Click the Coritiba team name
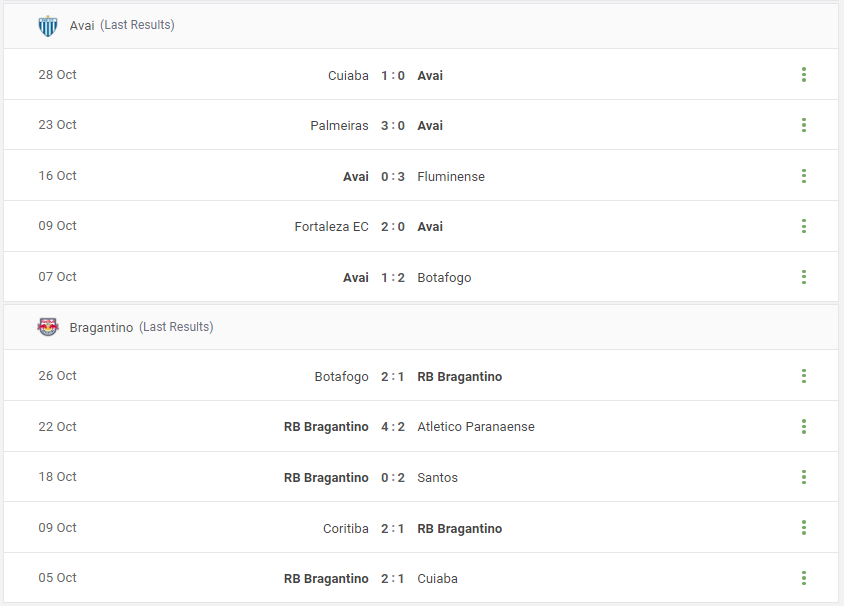This screenshot has height=606, width=844. 346,529
